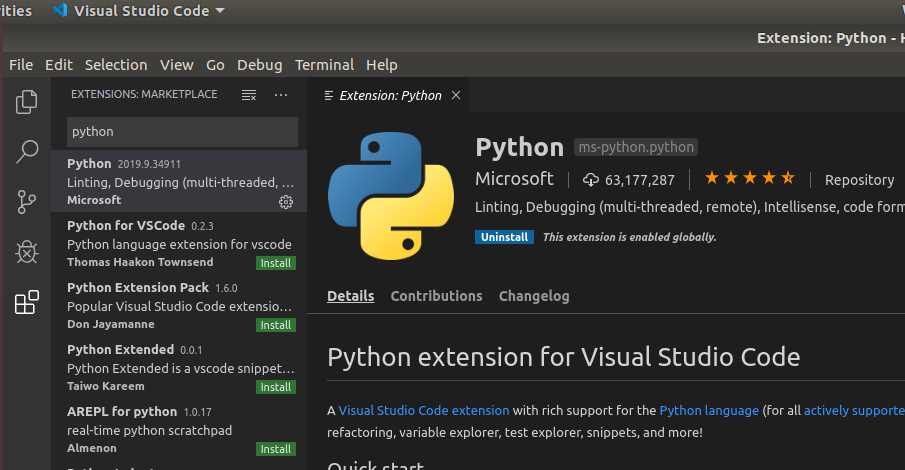This screenshot has height=470, width=905.
Task: Install Python Extension Pack
Action: tap(276, 325)
